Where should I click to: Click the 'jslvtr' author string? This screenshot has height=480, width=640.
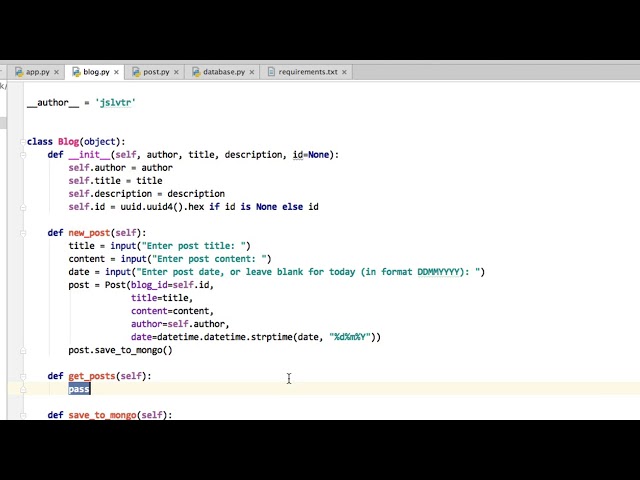pos(115,102)
